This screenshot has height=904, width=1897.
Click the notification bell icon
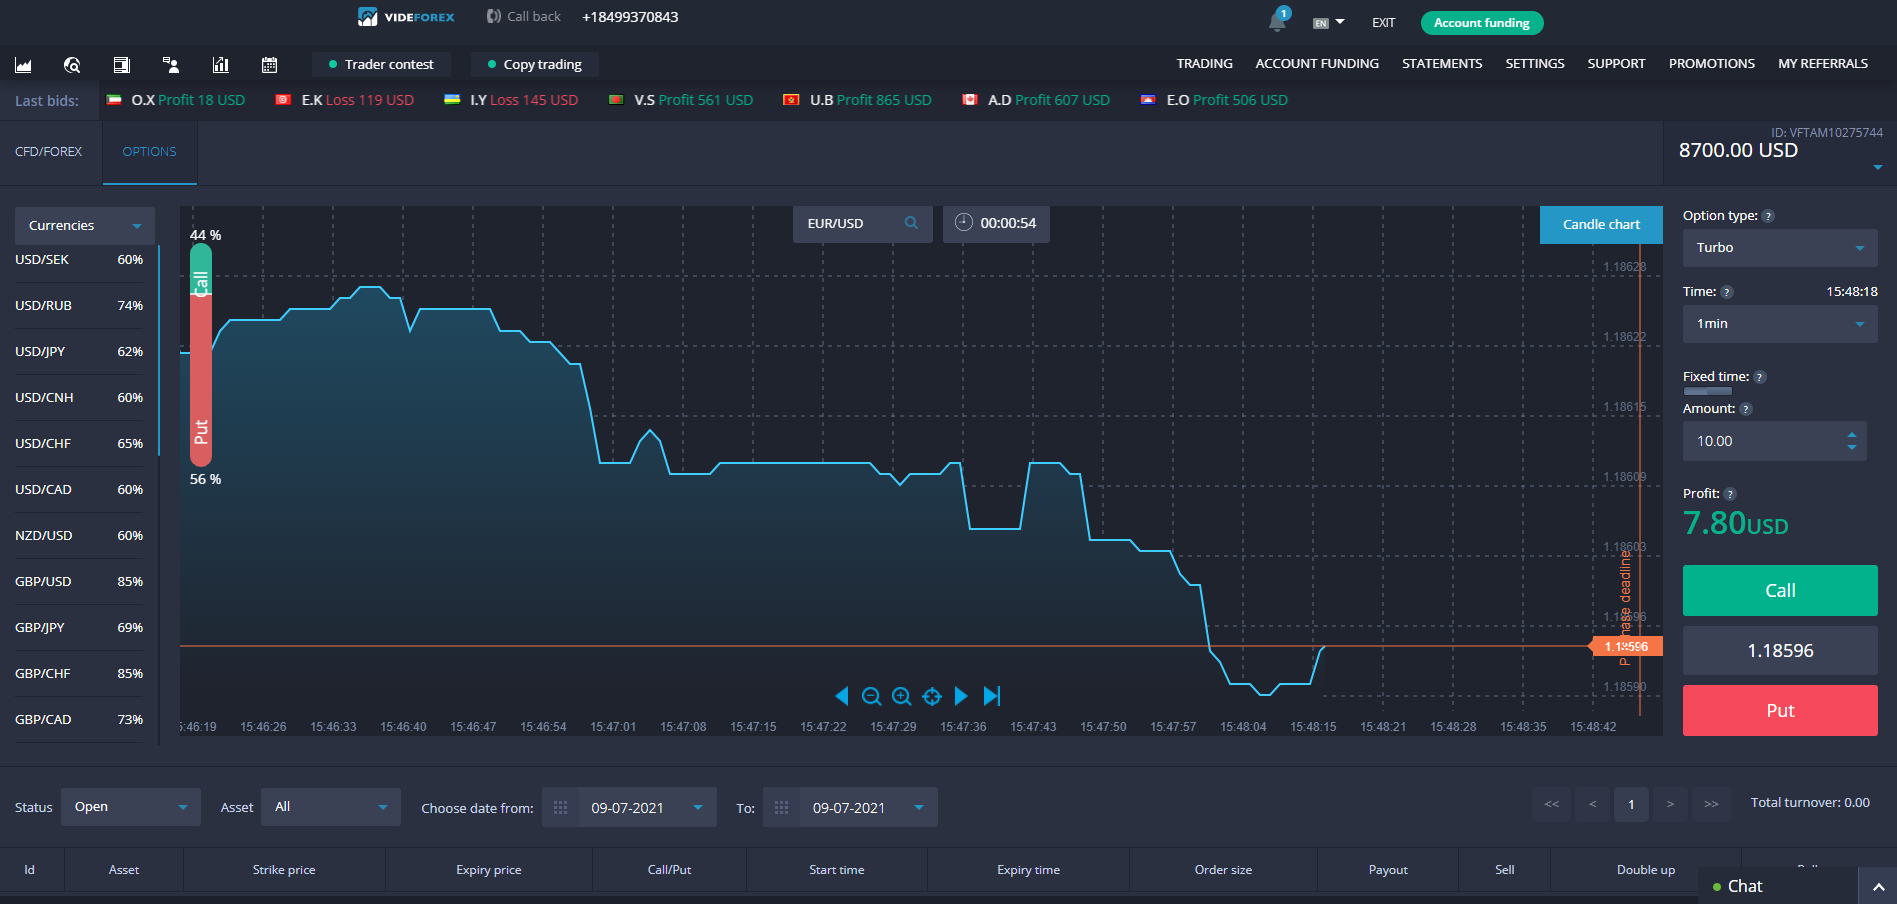coord(1277,21)
